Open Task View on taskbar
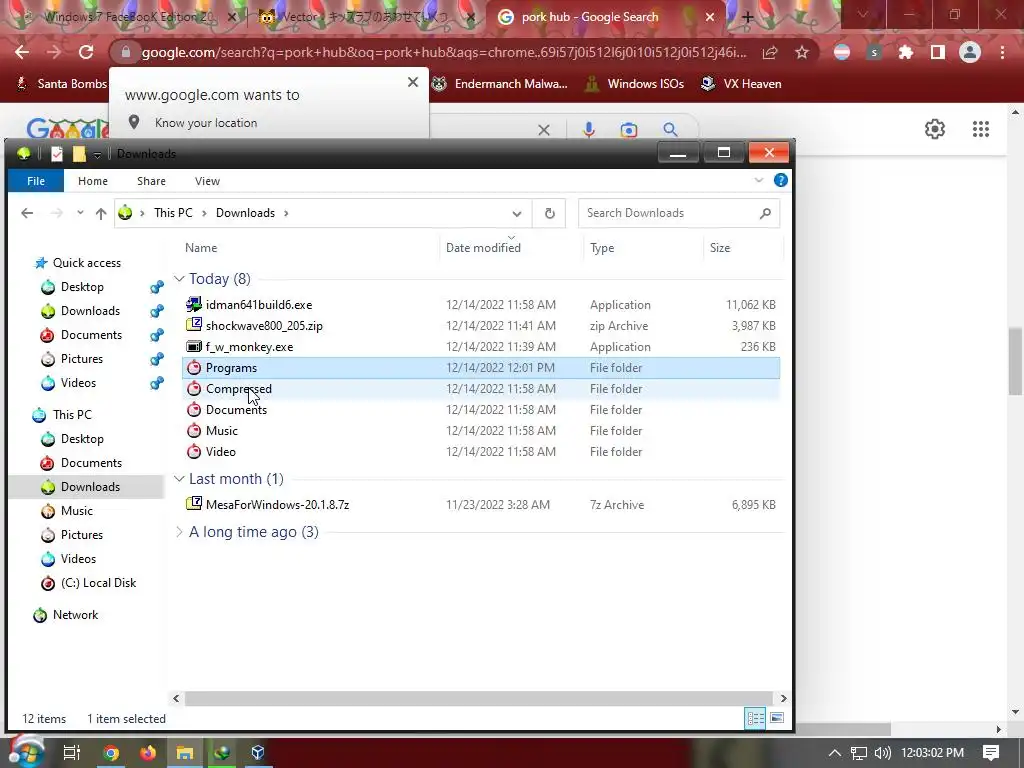Viewport: 1024px width, 768px height. (72, 752)
